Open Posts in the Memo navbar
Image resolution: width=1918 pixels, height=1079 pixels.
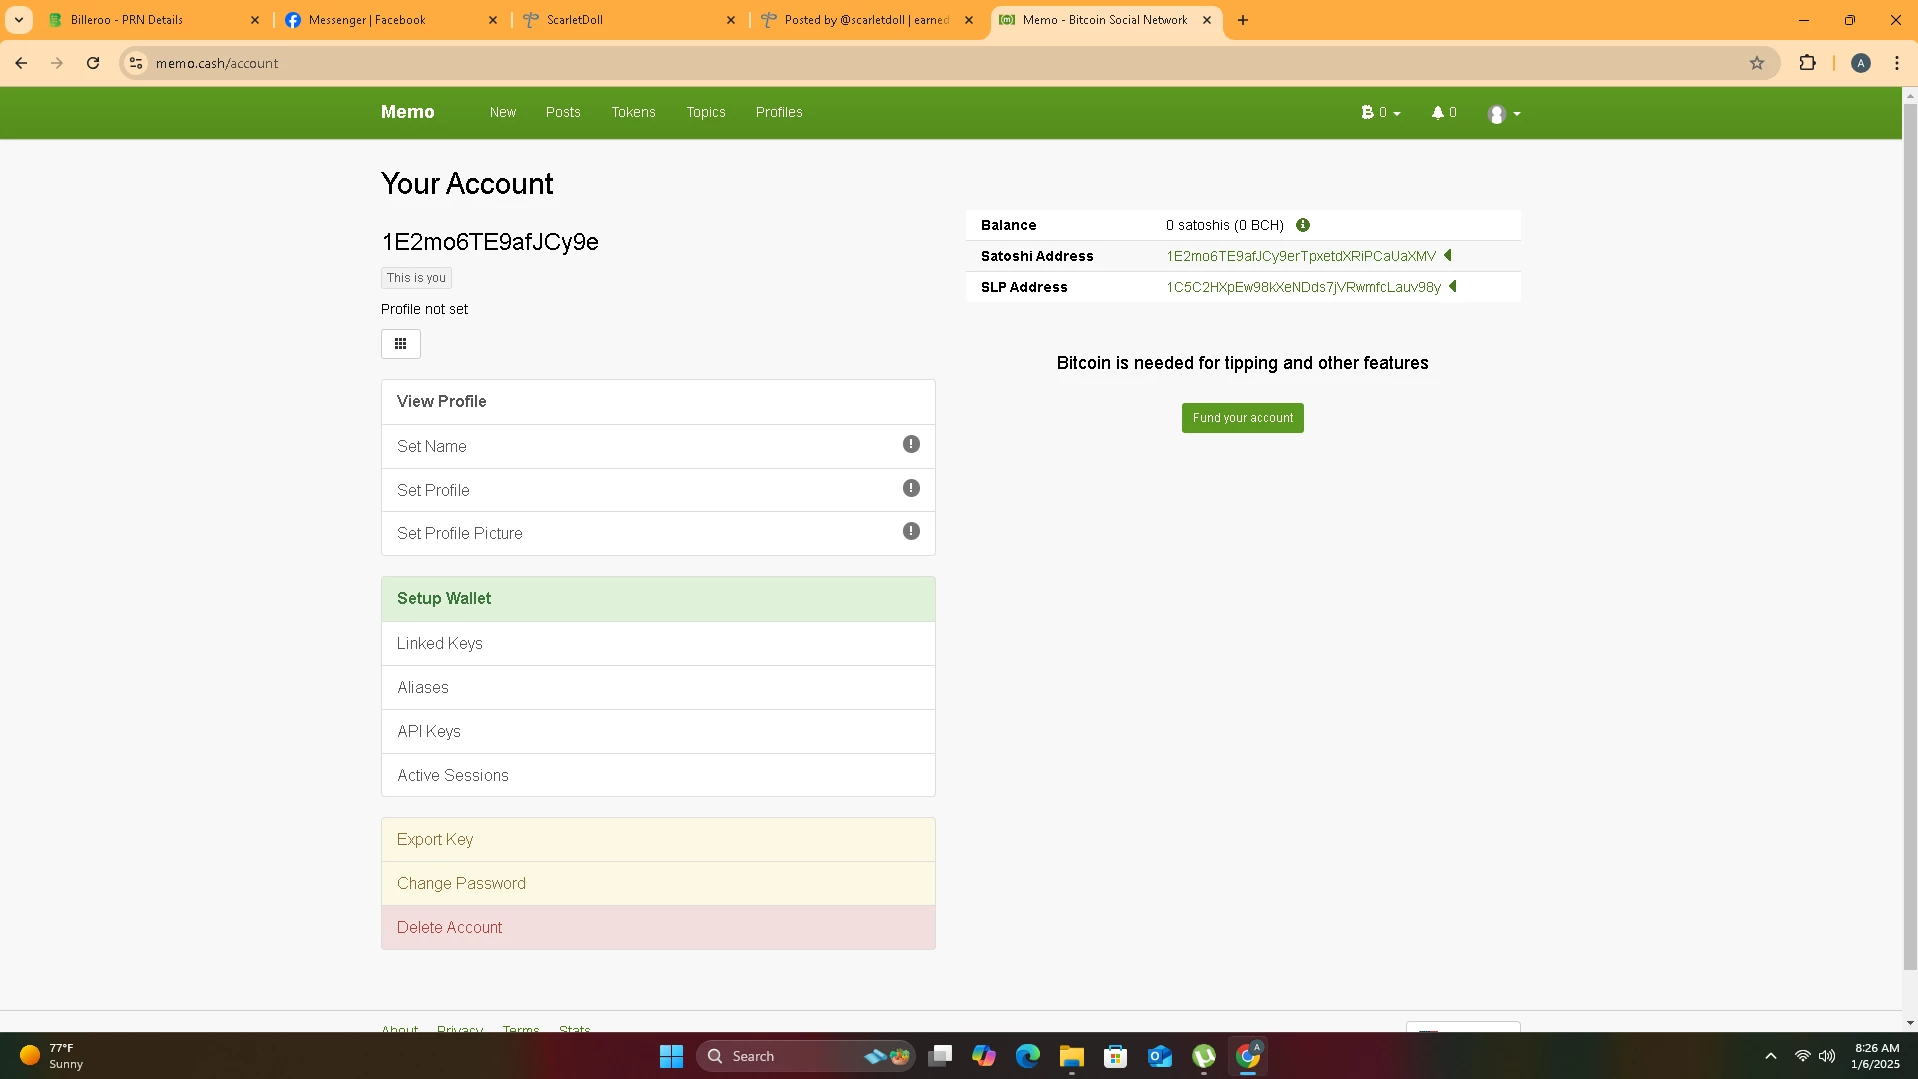563,112
